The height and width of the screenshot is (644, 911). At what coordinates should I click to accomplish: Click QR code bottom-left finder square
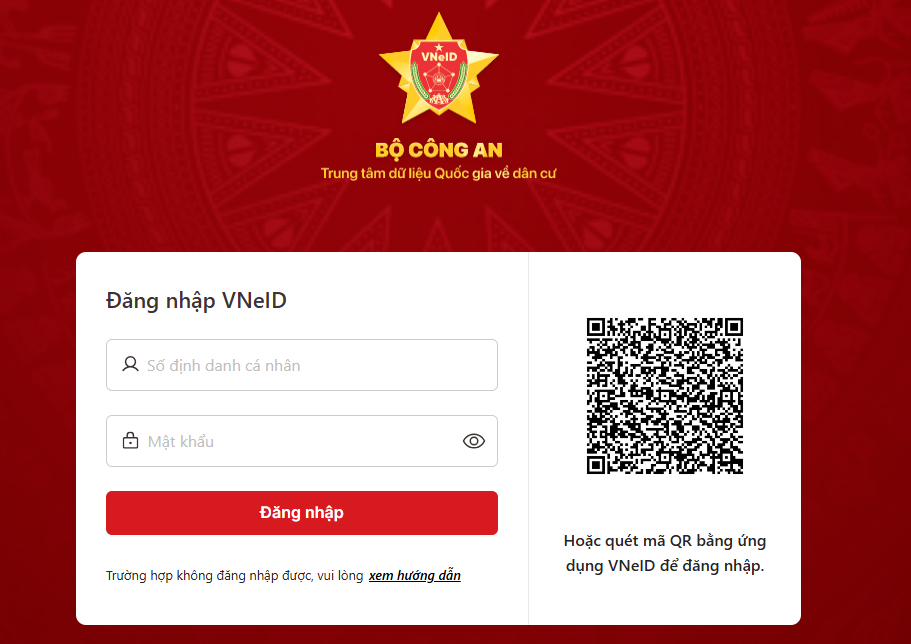point(596,465)
